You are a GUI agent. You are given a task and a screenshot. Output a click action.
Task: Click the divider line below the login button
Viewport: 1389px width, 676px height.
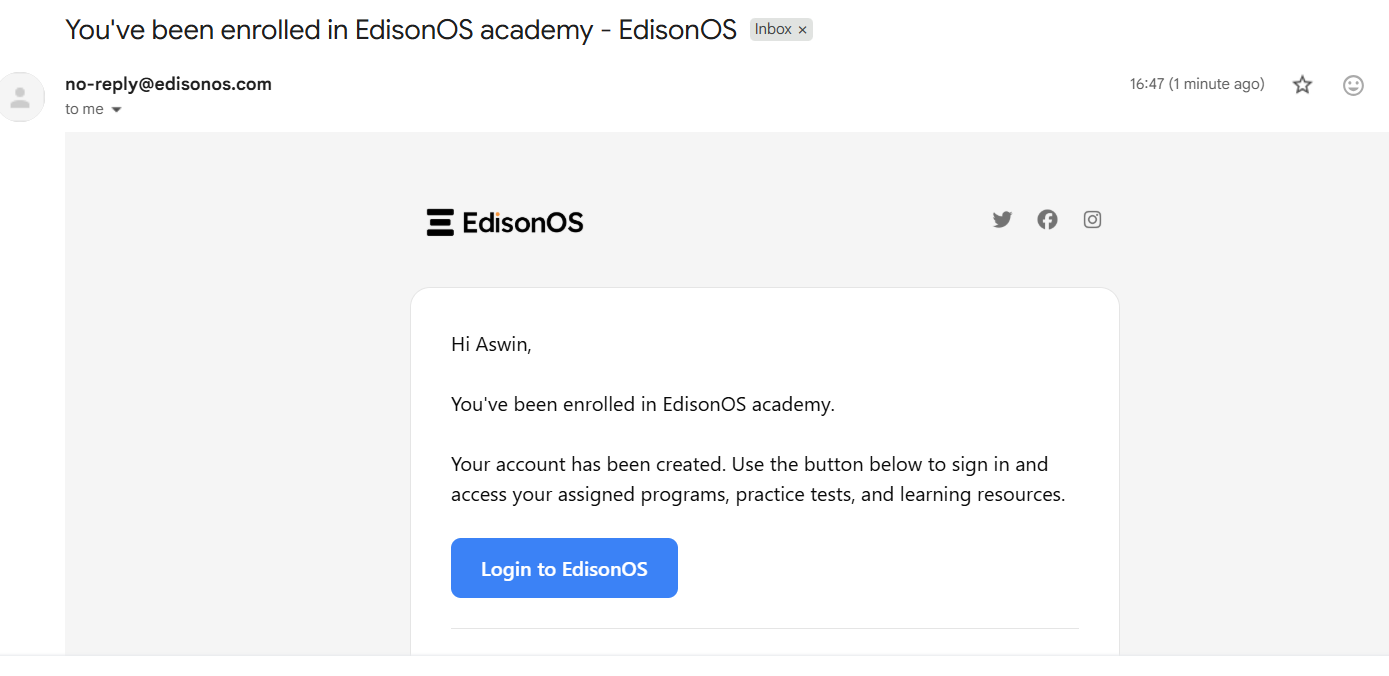coord(764,628)
